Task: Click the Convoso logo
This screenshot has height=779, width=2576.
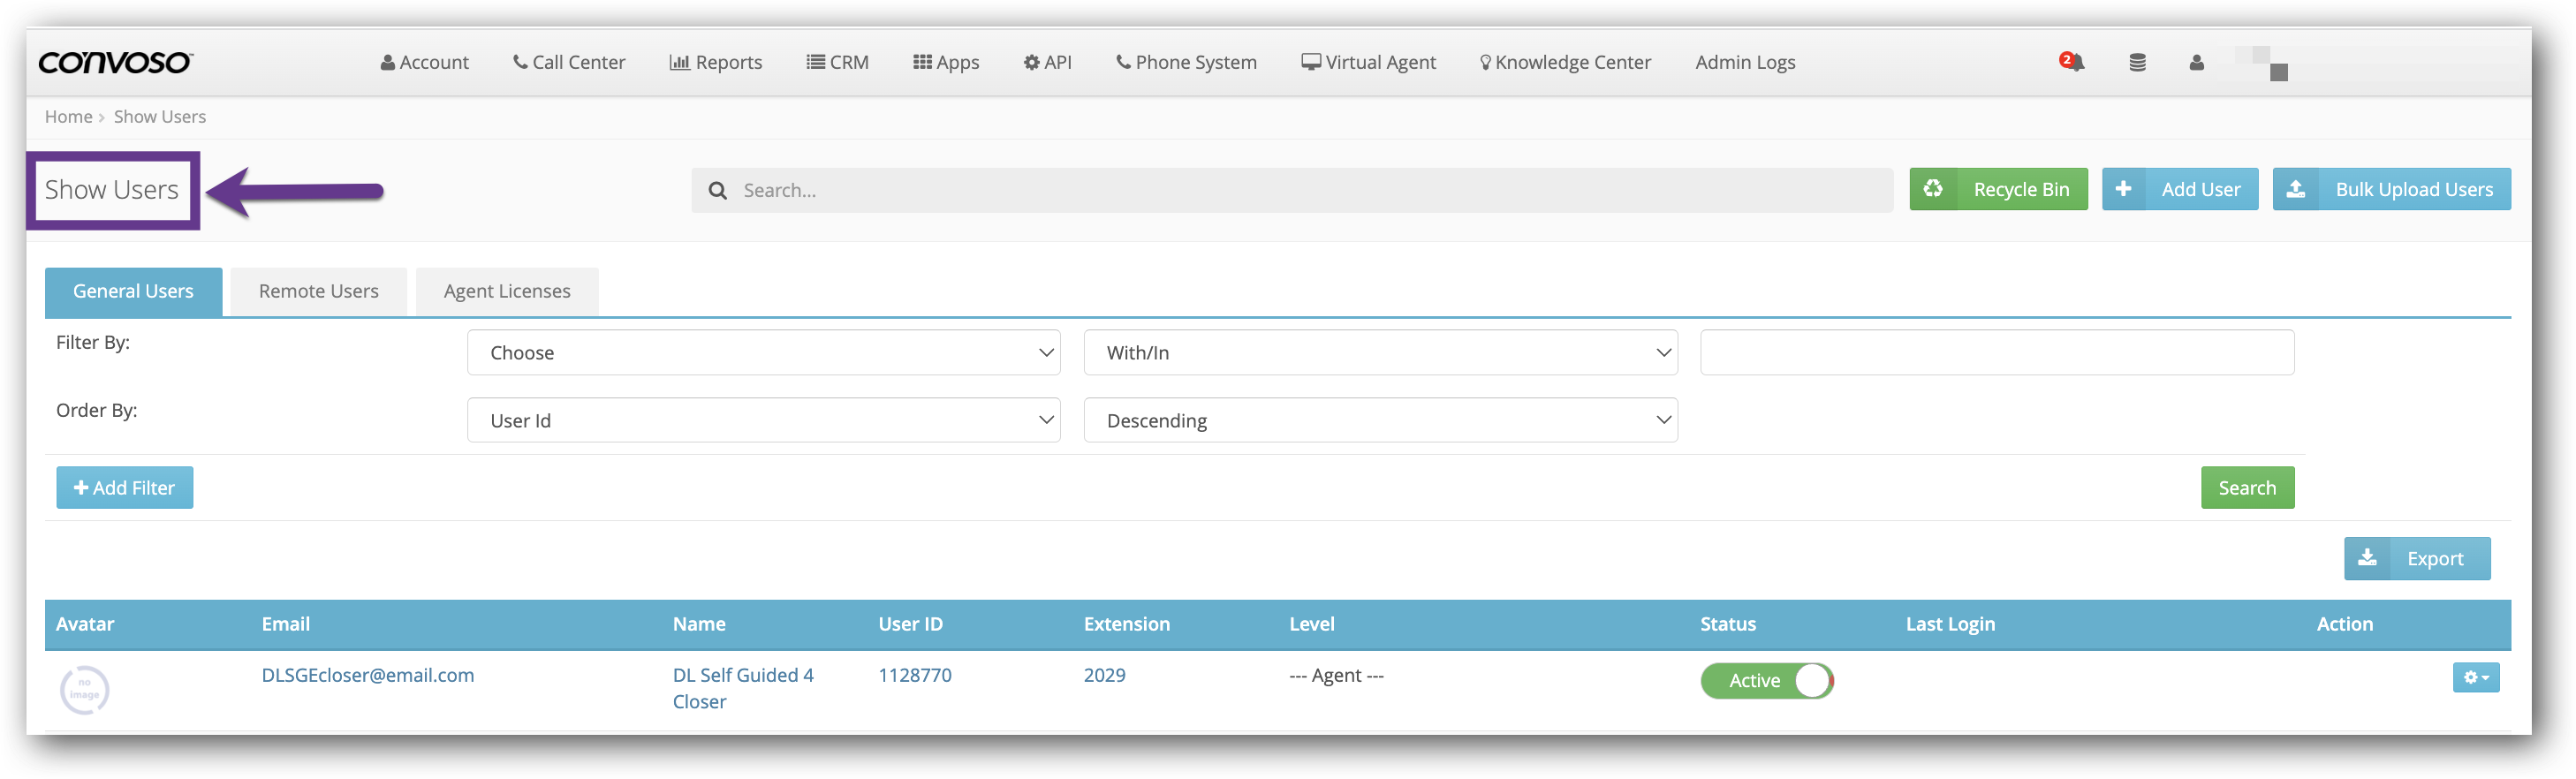Action: click(x=115, y=62)
